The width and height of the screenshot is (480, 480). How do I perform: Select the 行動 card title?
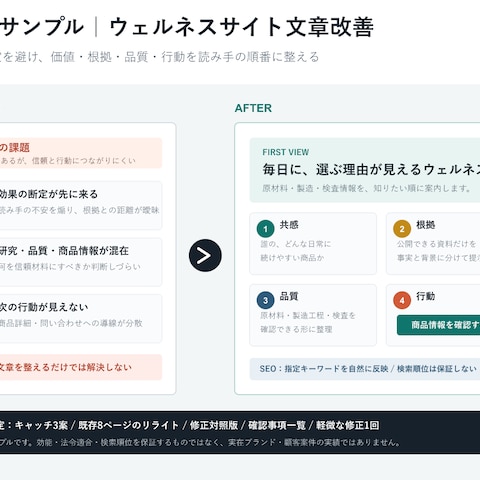tap(426, 296)
